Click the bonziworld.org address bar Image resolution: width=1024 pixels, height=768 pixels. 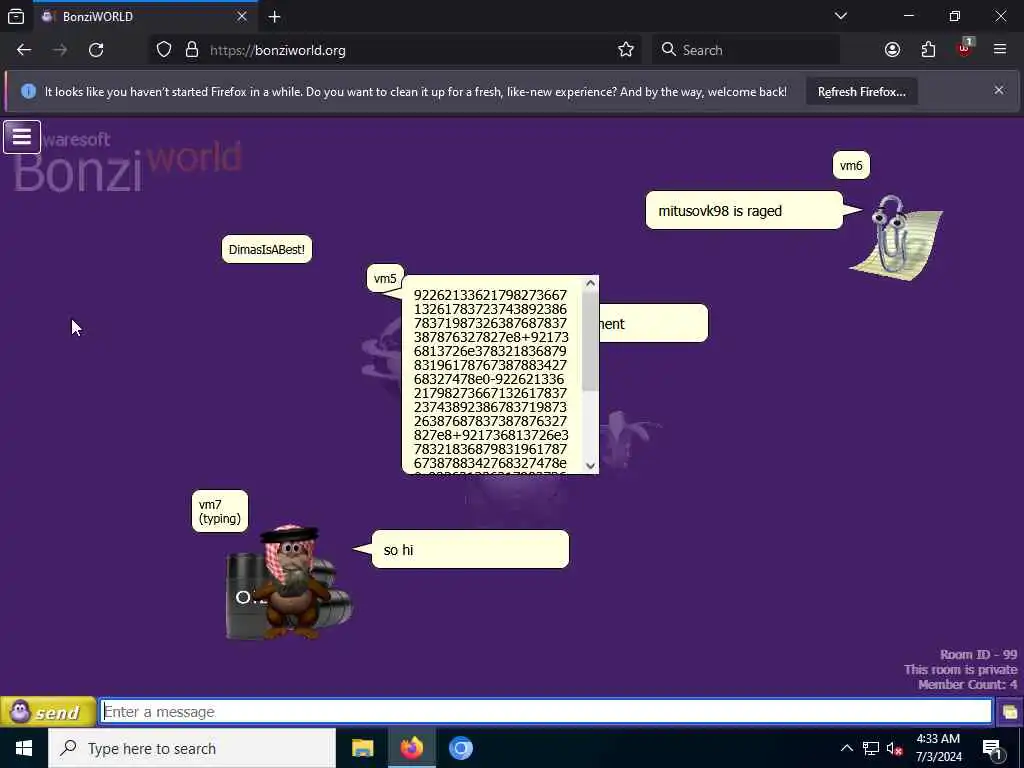[396, 50]
